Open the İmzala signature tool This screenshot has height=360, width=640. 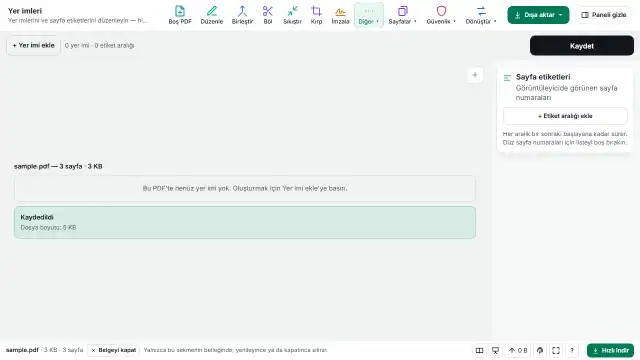pos(340,15)
